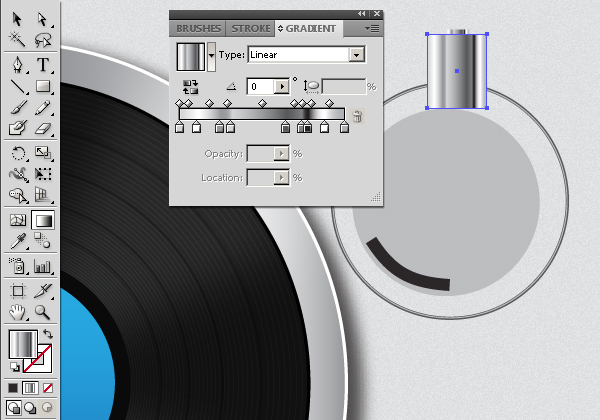Choose the Lasso tool

click(42, 39)
